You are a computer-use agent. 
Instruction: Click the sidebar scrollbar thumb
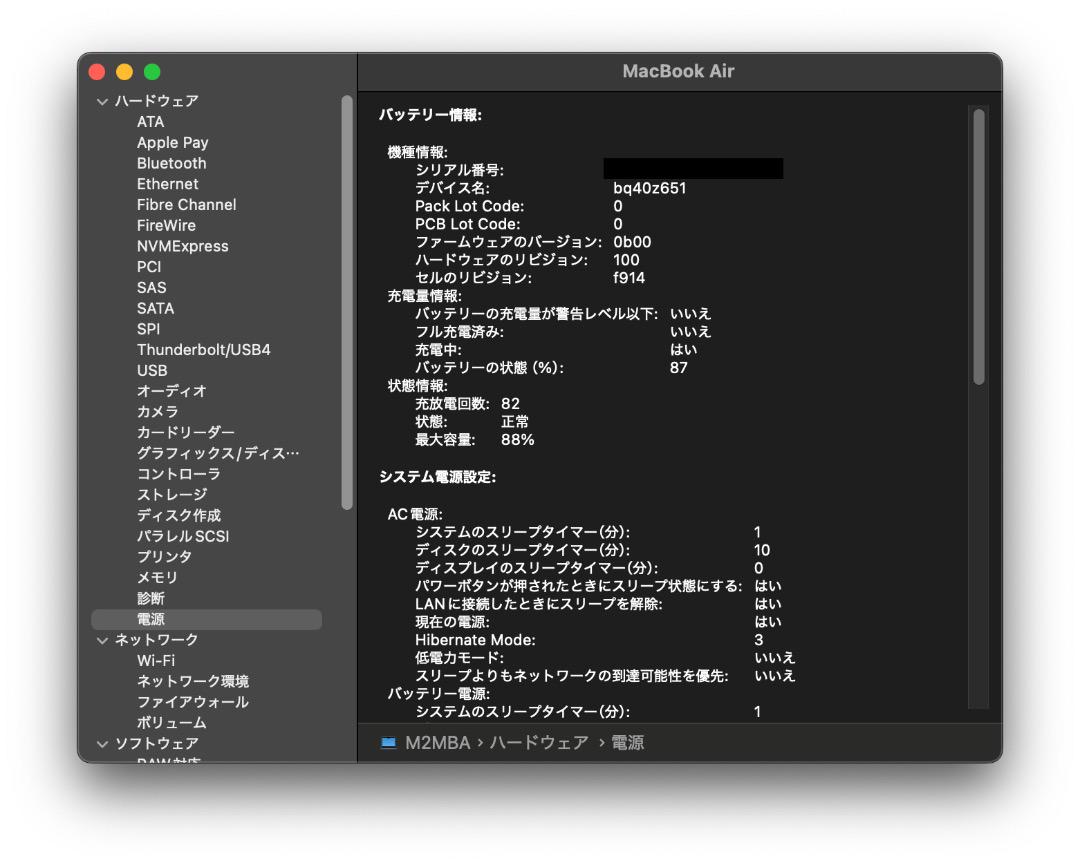(x=347, y=302)
